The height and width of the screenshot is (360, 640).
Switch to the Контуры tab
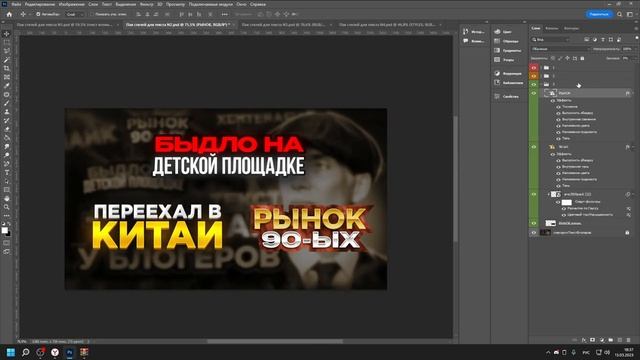click(571, 28)
